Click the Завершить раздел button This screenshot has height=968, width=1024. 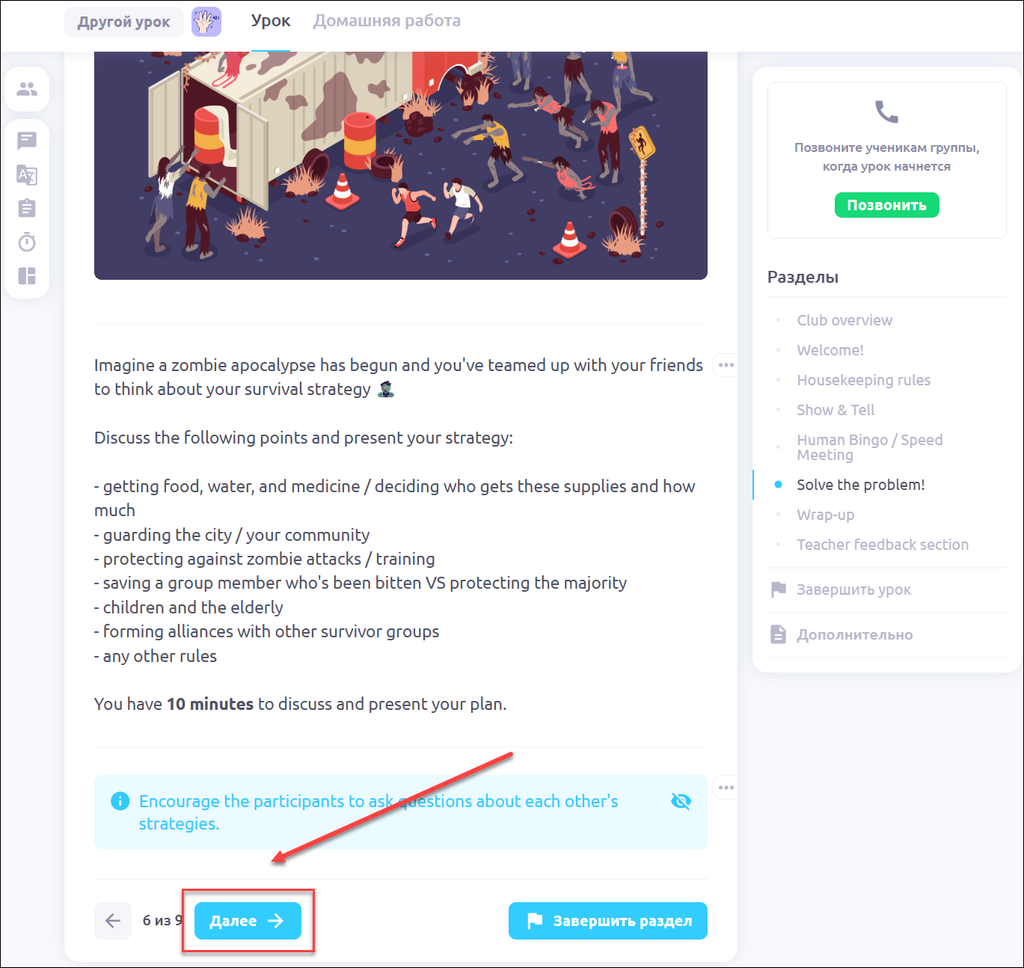point(608,921)
